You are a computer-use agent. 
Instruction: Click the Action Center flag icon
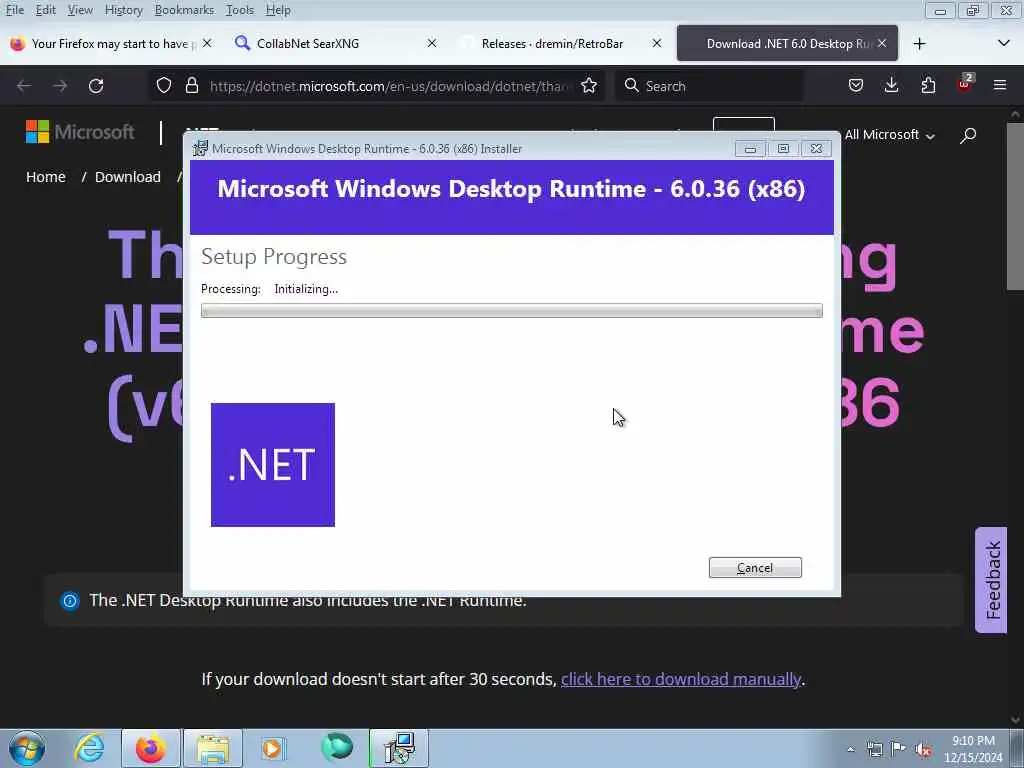(899, 749)
